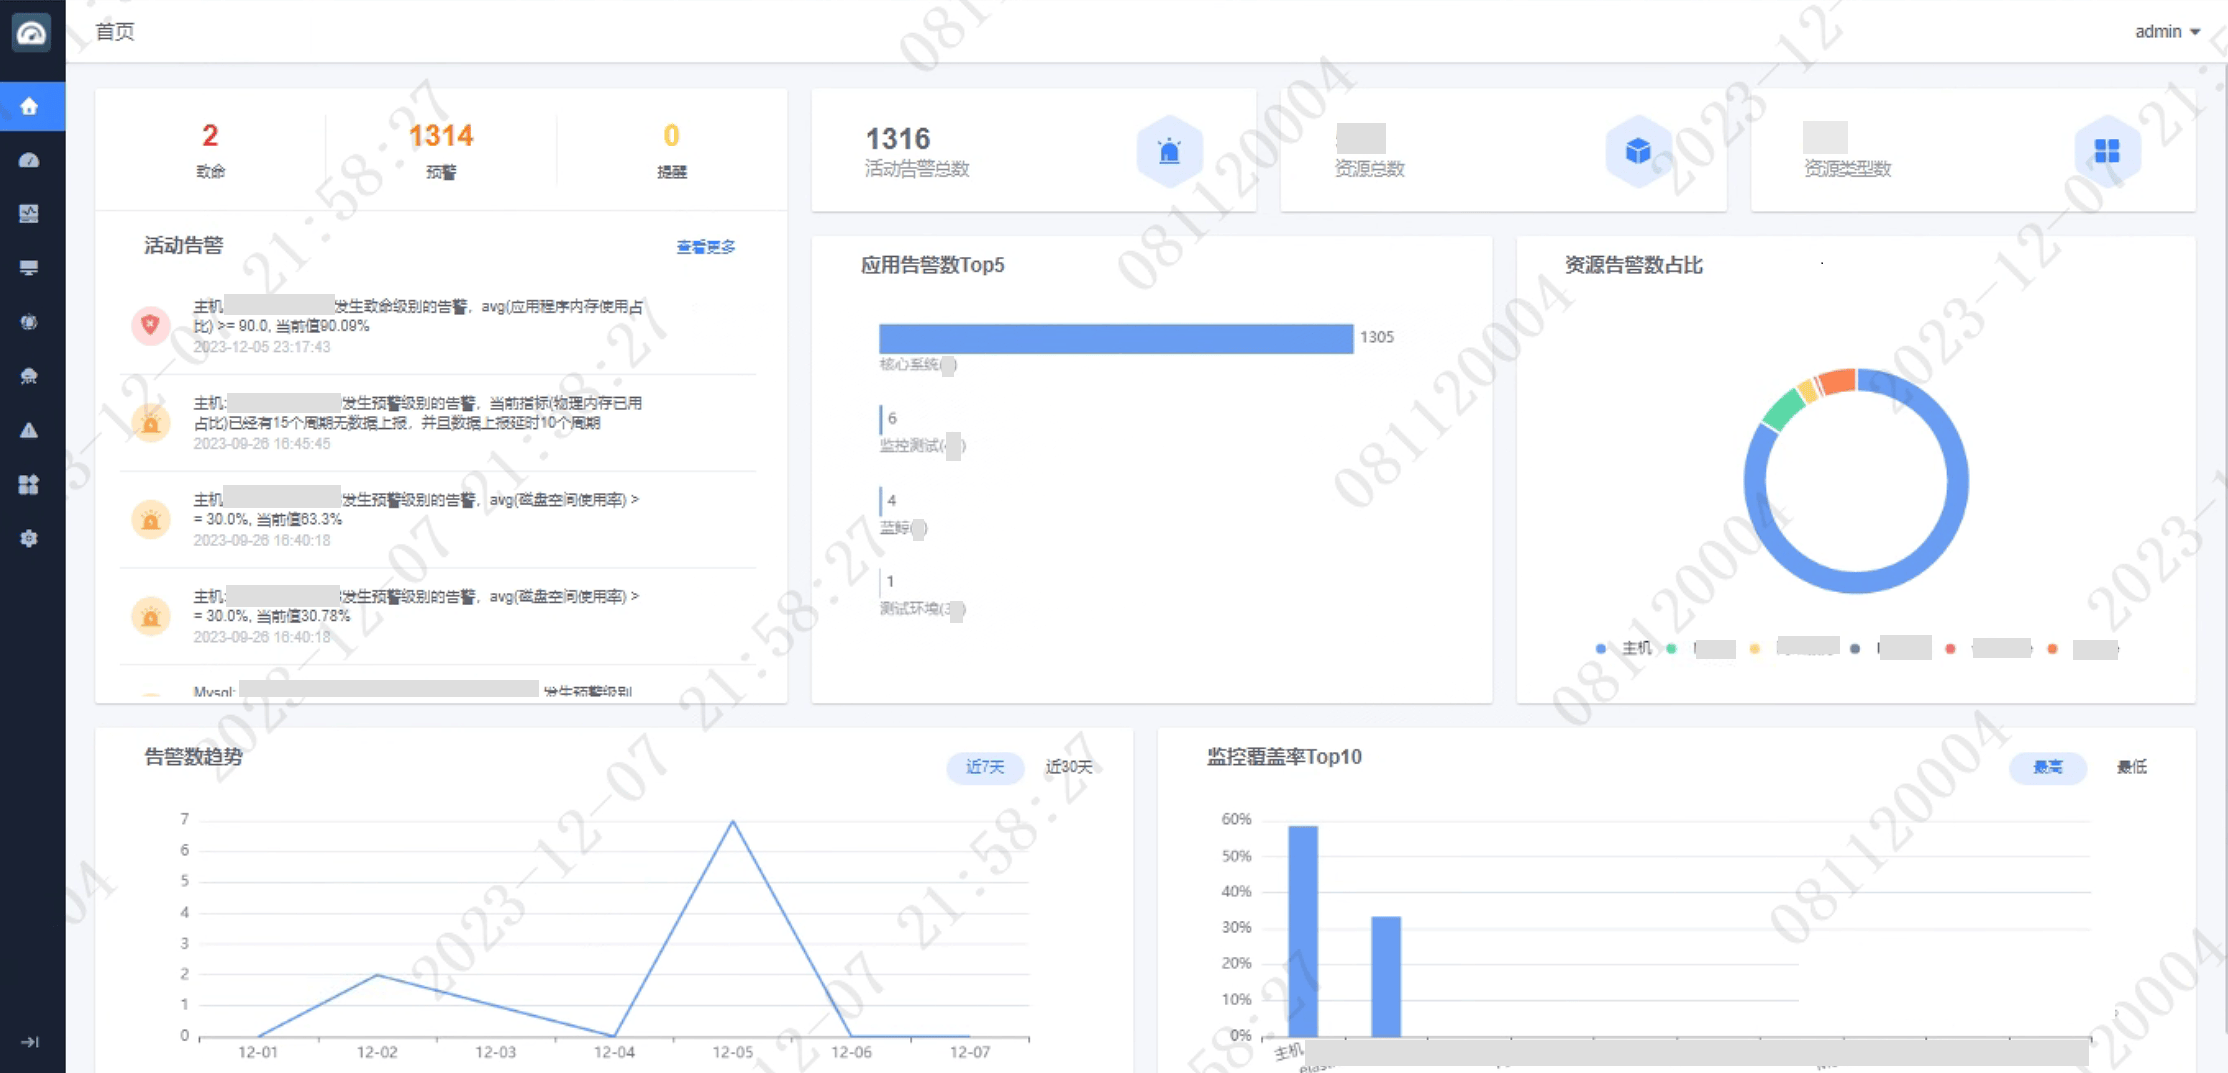Select the 近7天 trend tab
2228x1073 pixels.
coord(985,767)
